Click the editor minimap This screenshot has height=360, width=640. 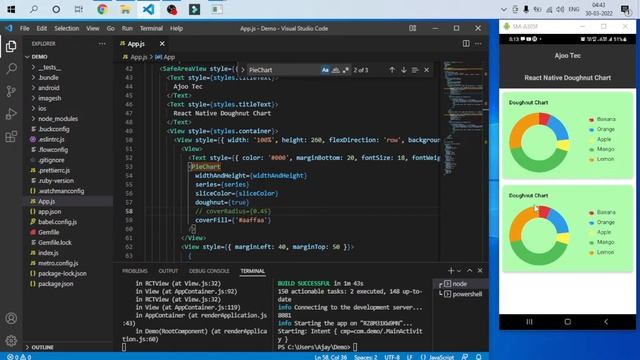point(464,118)
